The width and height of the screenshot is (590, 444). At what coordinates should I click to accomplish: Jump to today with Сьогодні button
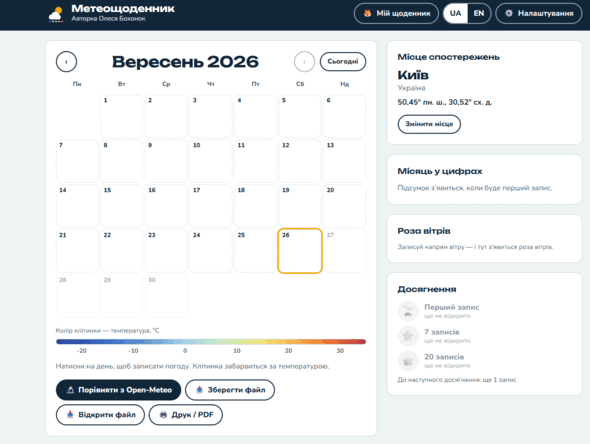343,62
